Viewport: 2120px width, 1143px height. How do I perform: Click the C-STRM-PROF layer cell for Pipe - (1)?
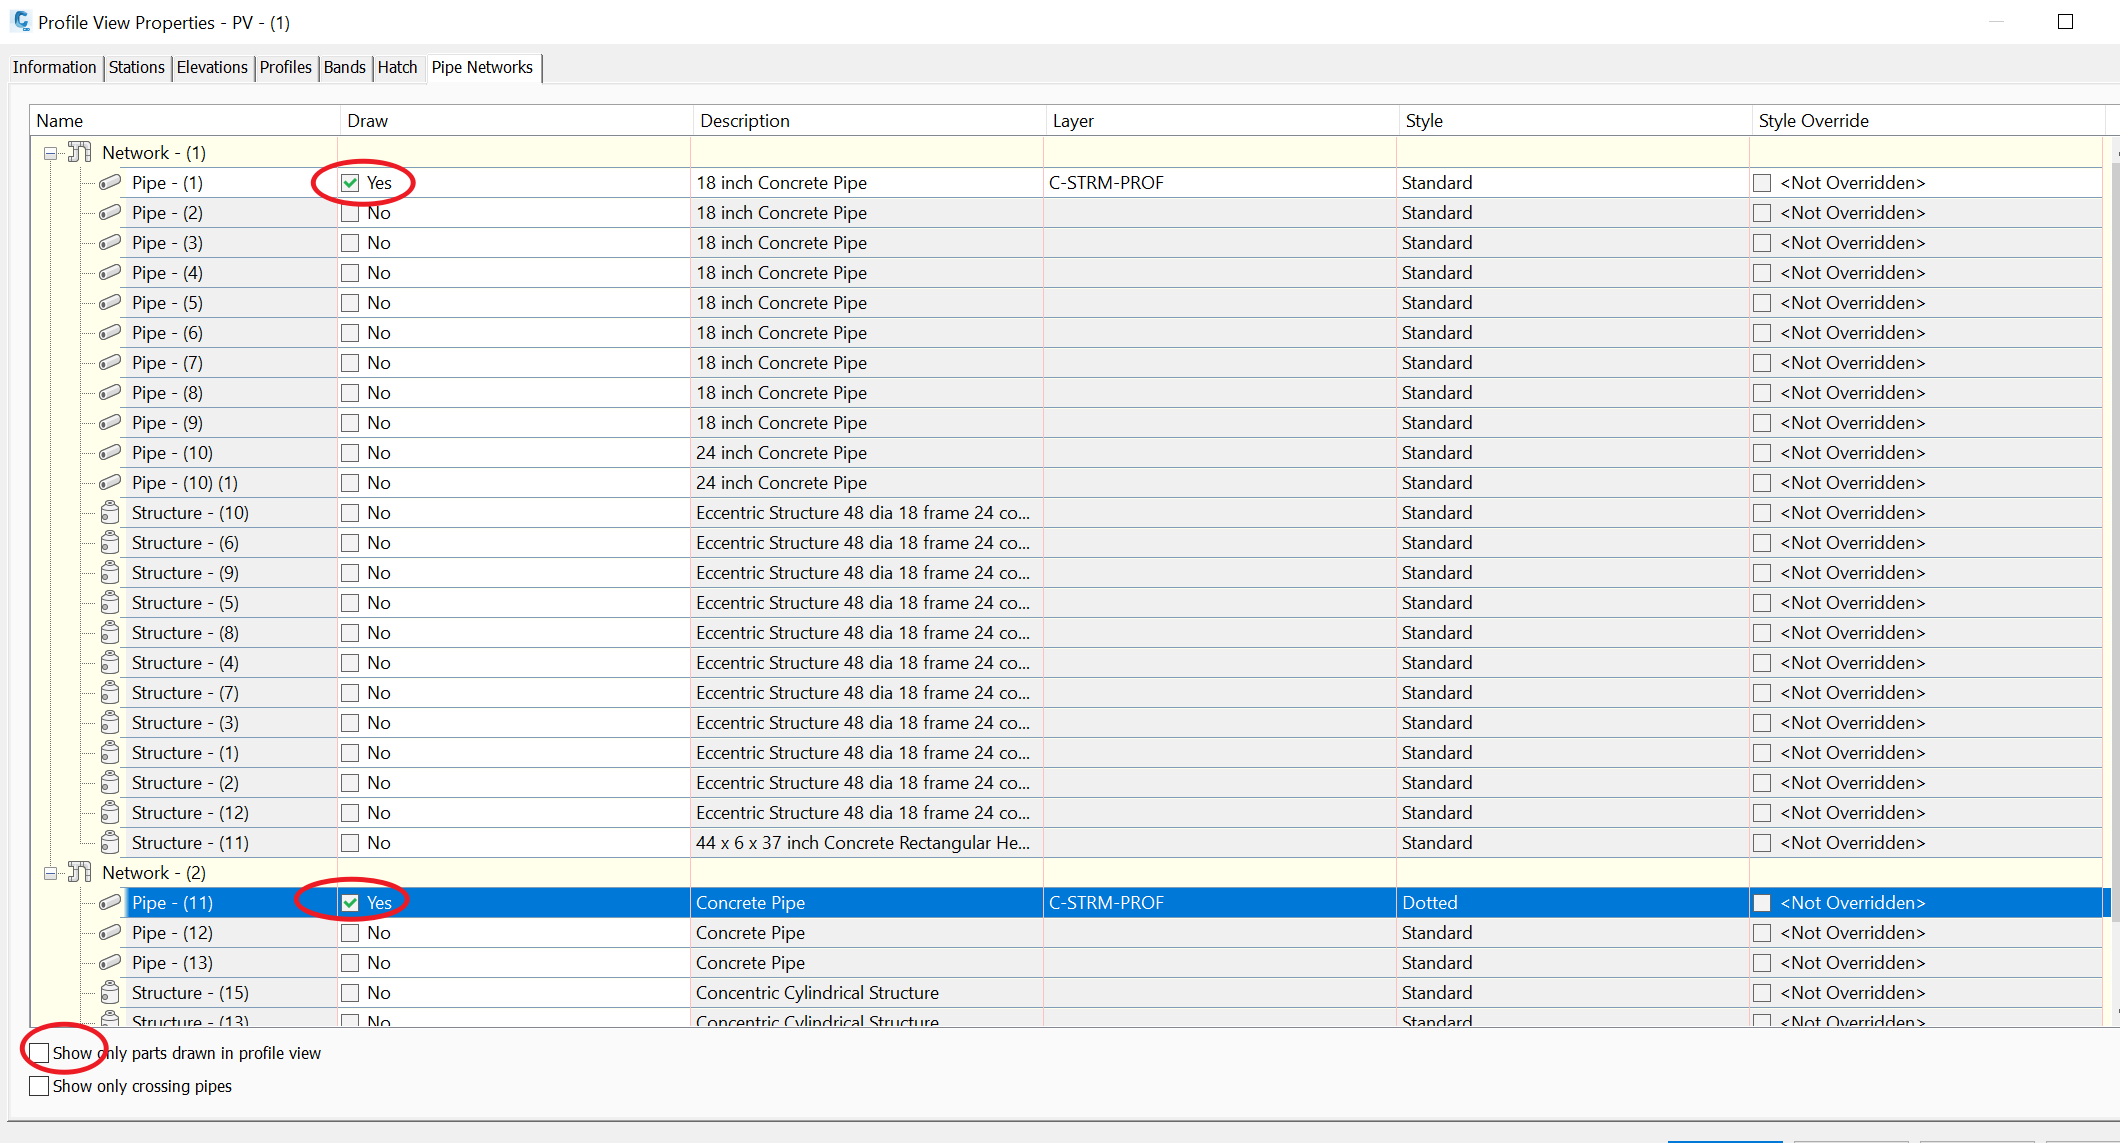pyautogui.click(x=1220, y=183)
